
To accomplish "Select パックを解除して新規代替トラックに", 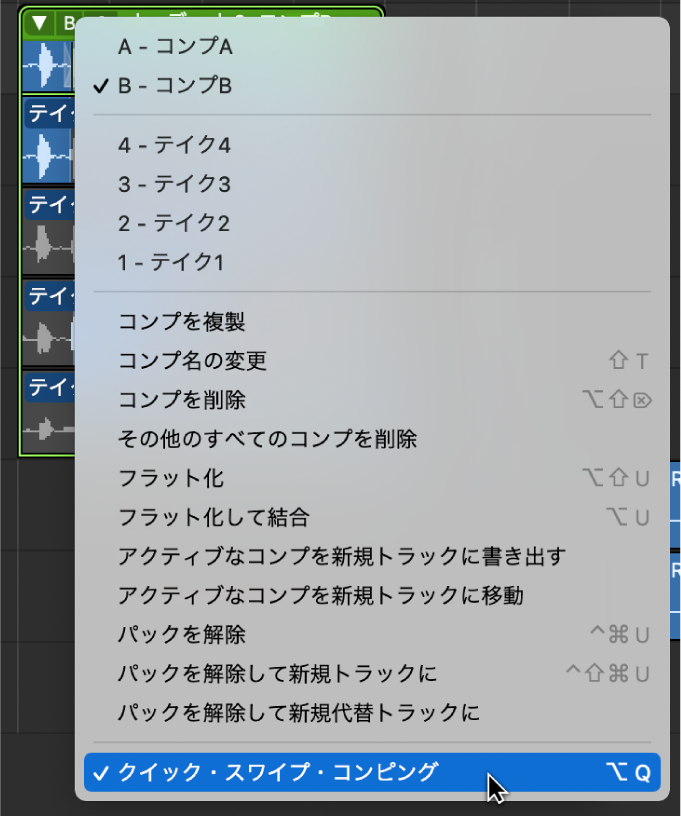I will point(372,713).
